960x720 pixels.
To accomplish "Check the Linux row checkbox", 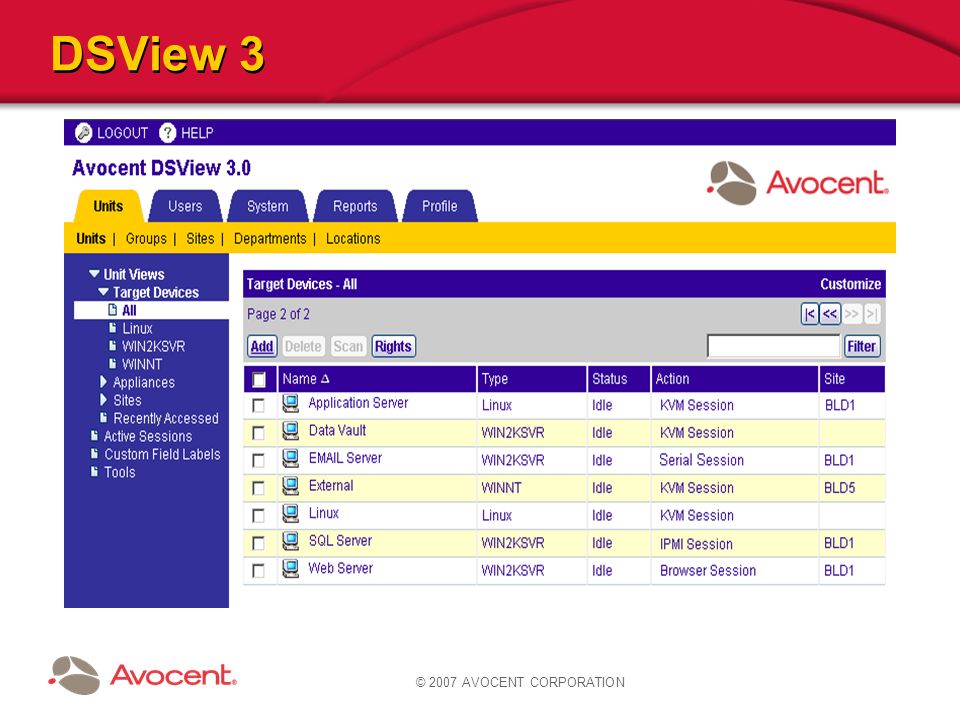I will coord(258,516).
